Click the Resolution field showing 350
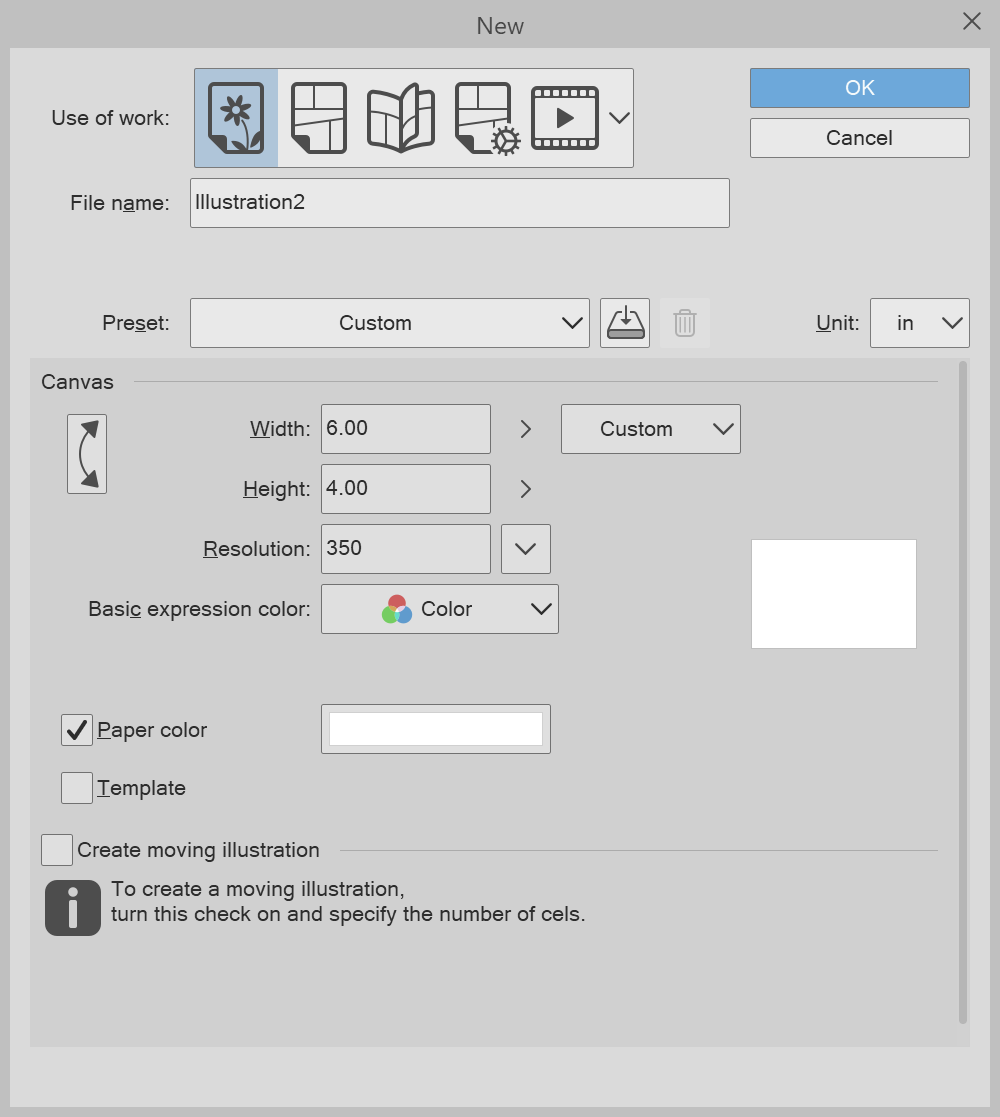Screen dimensions: 1000x1117 (405, 549)
